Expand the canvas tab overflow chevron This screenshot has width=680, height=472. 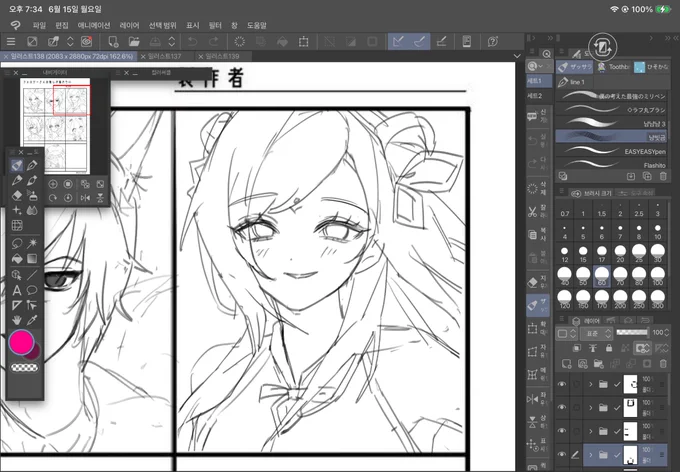click(x=517, y=56)
